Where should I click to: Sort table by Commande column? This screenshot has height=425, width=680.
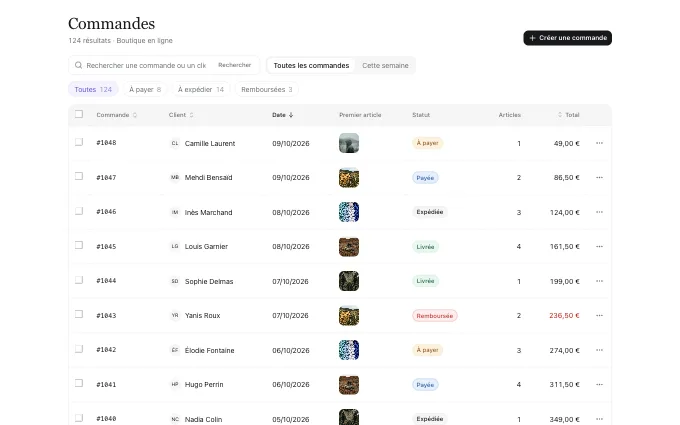coord(117,115)
